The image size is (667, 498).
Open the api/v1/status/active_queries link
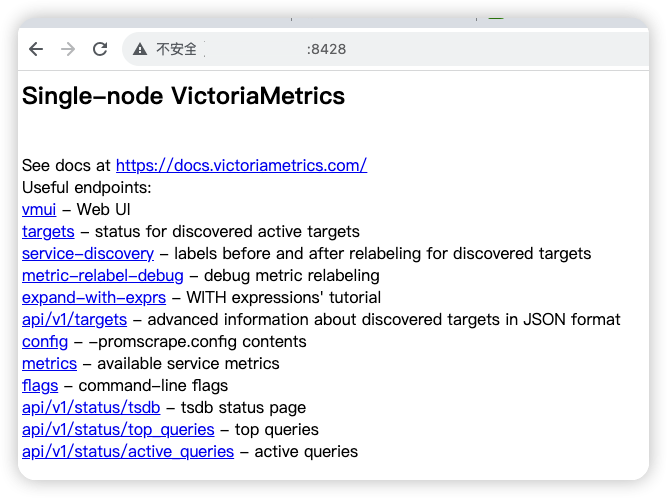[x=128, y=452]
